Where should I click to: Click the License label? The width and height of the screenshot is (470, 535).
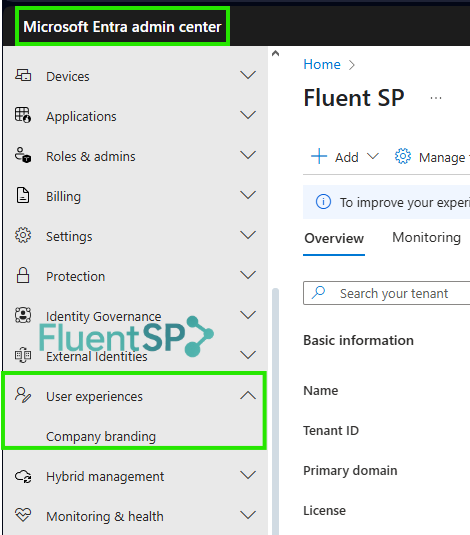(325, 511)
